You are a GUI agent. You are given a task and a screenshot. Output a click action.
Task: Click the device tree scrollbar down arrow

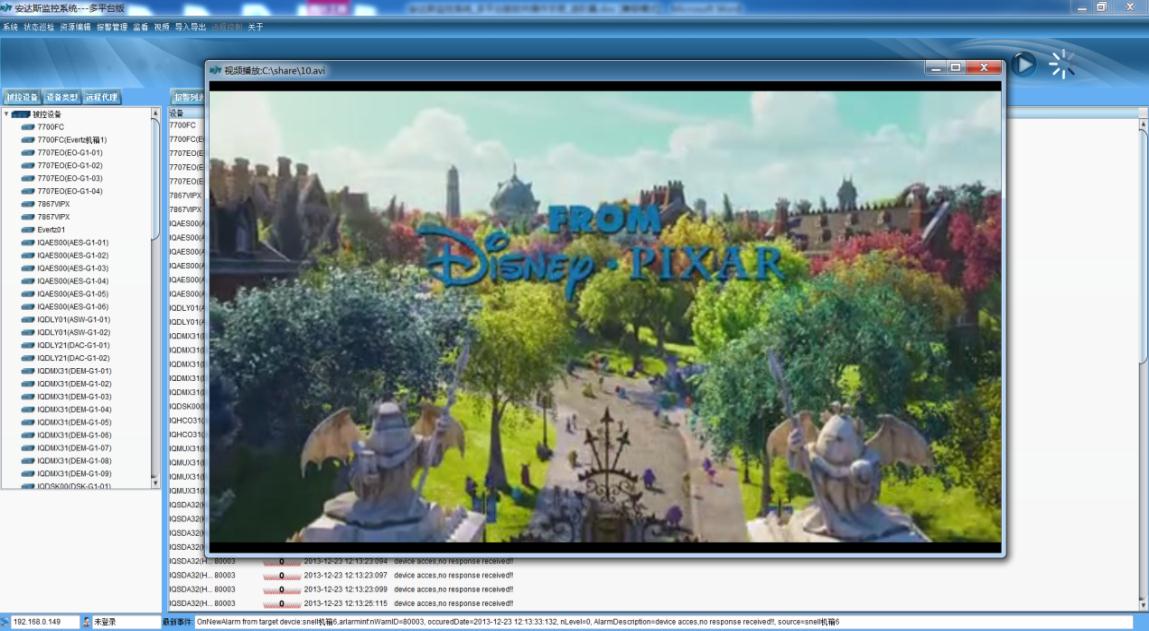tap(155, 483)
